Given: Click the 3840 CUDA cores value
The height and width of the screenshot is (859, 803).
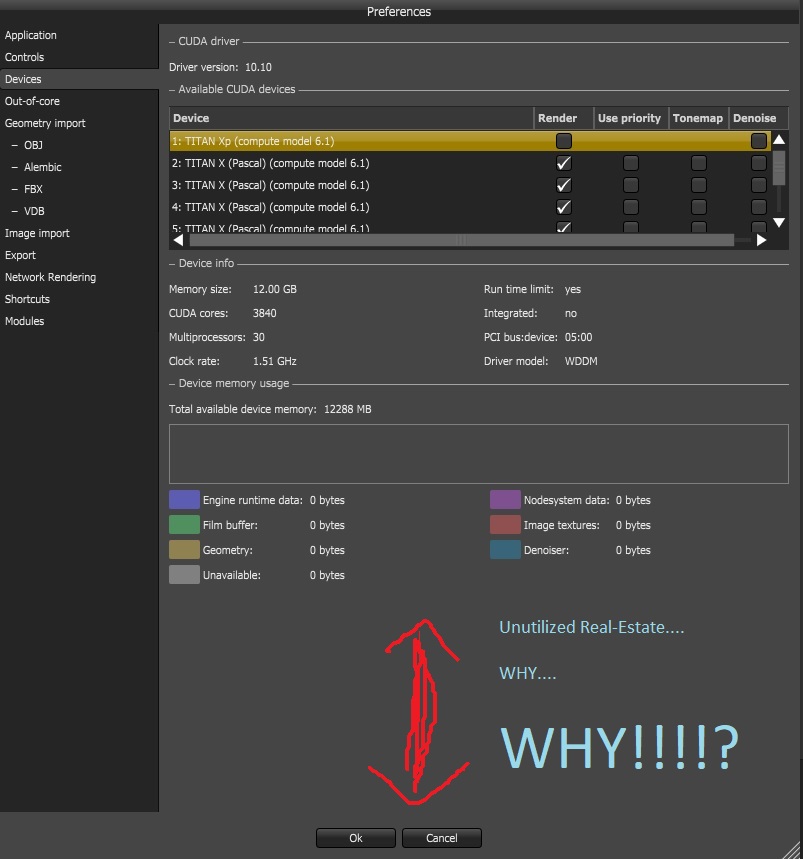Looking at the screenshot, I should (x=265, y=313).
